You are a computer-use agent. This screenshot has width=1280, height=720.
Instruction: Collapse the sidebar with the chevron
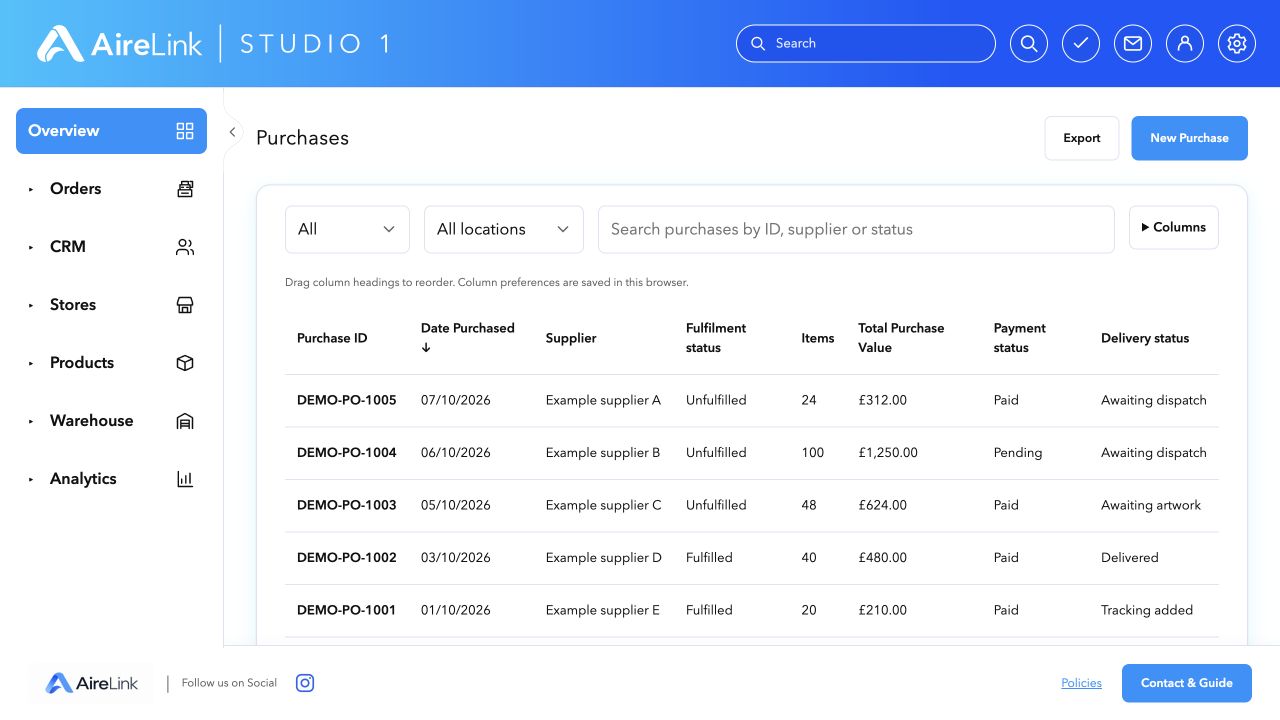232,132
